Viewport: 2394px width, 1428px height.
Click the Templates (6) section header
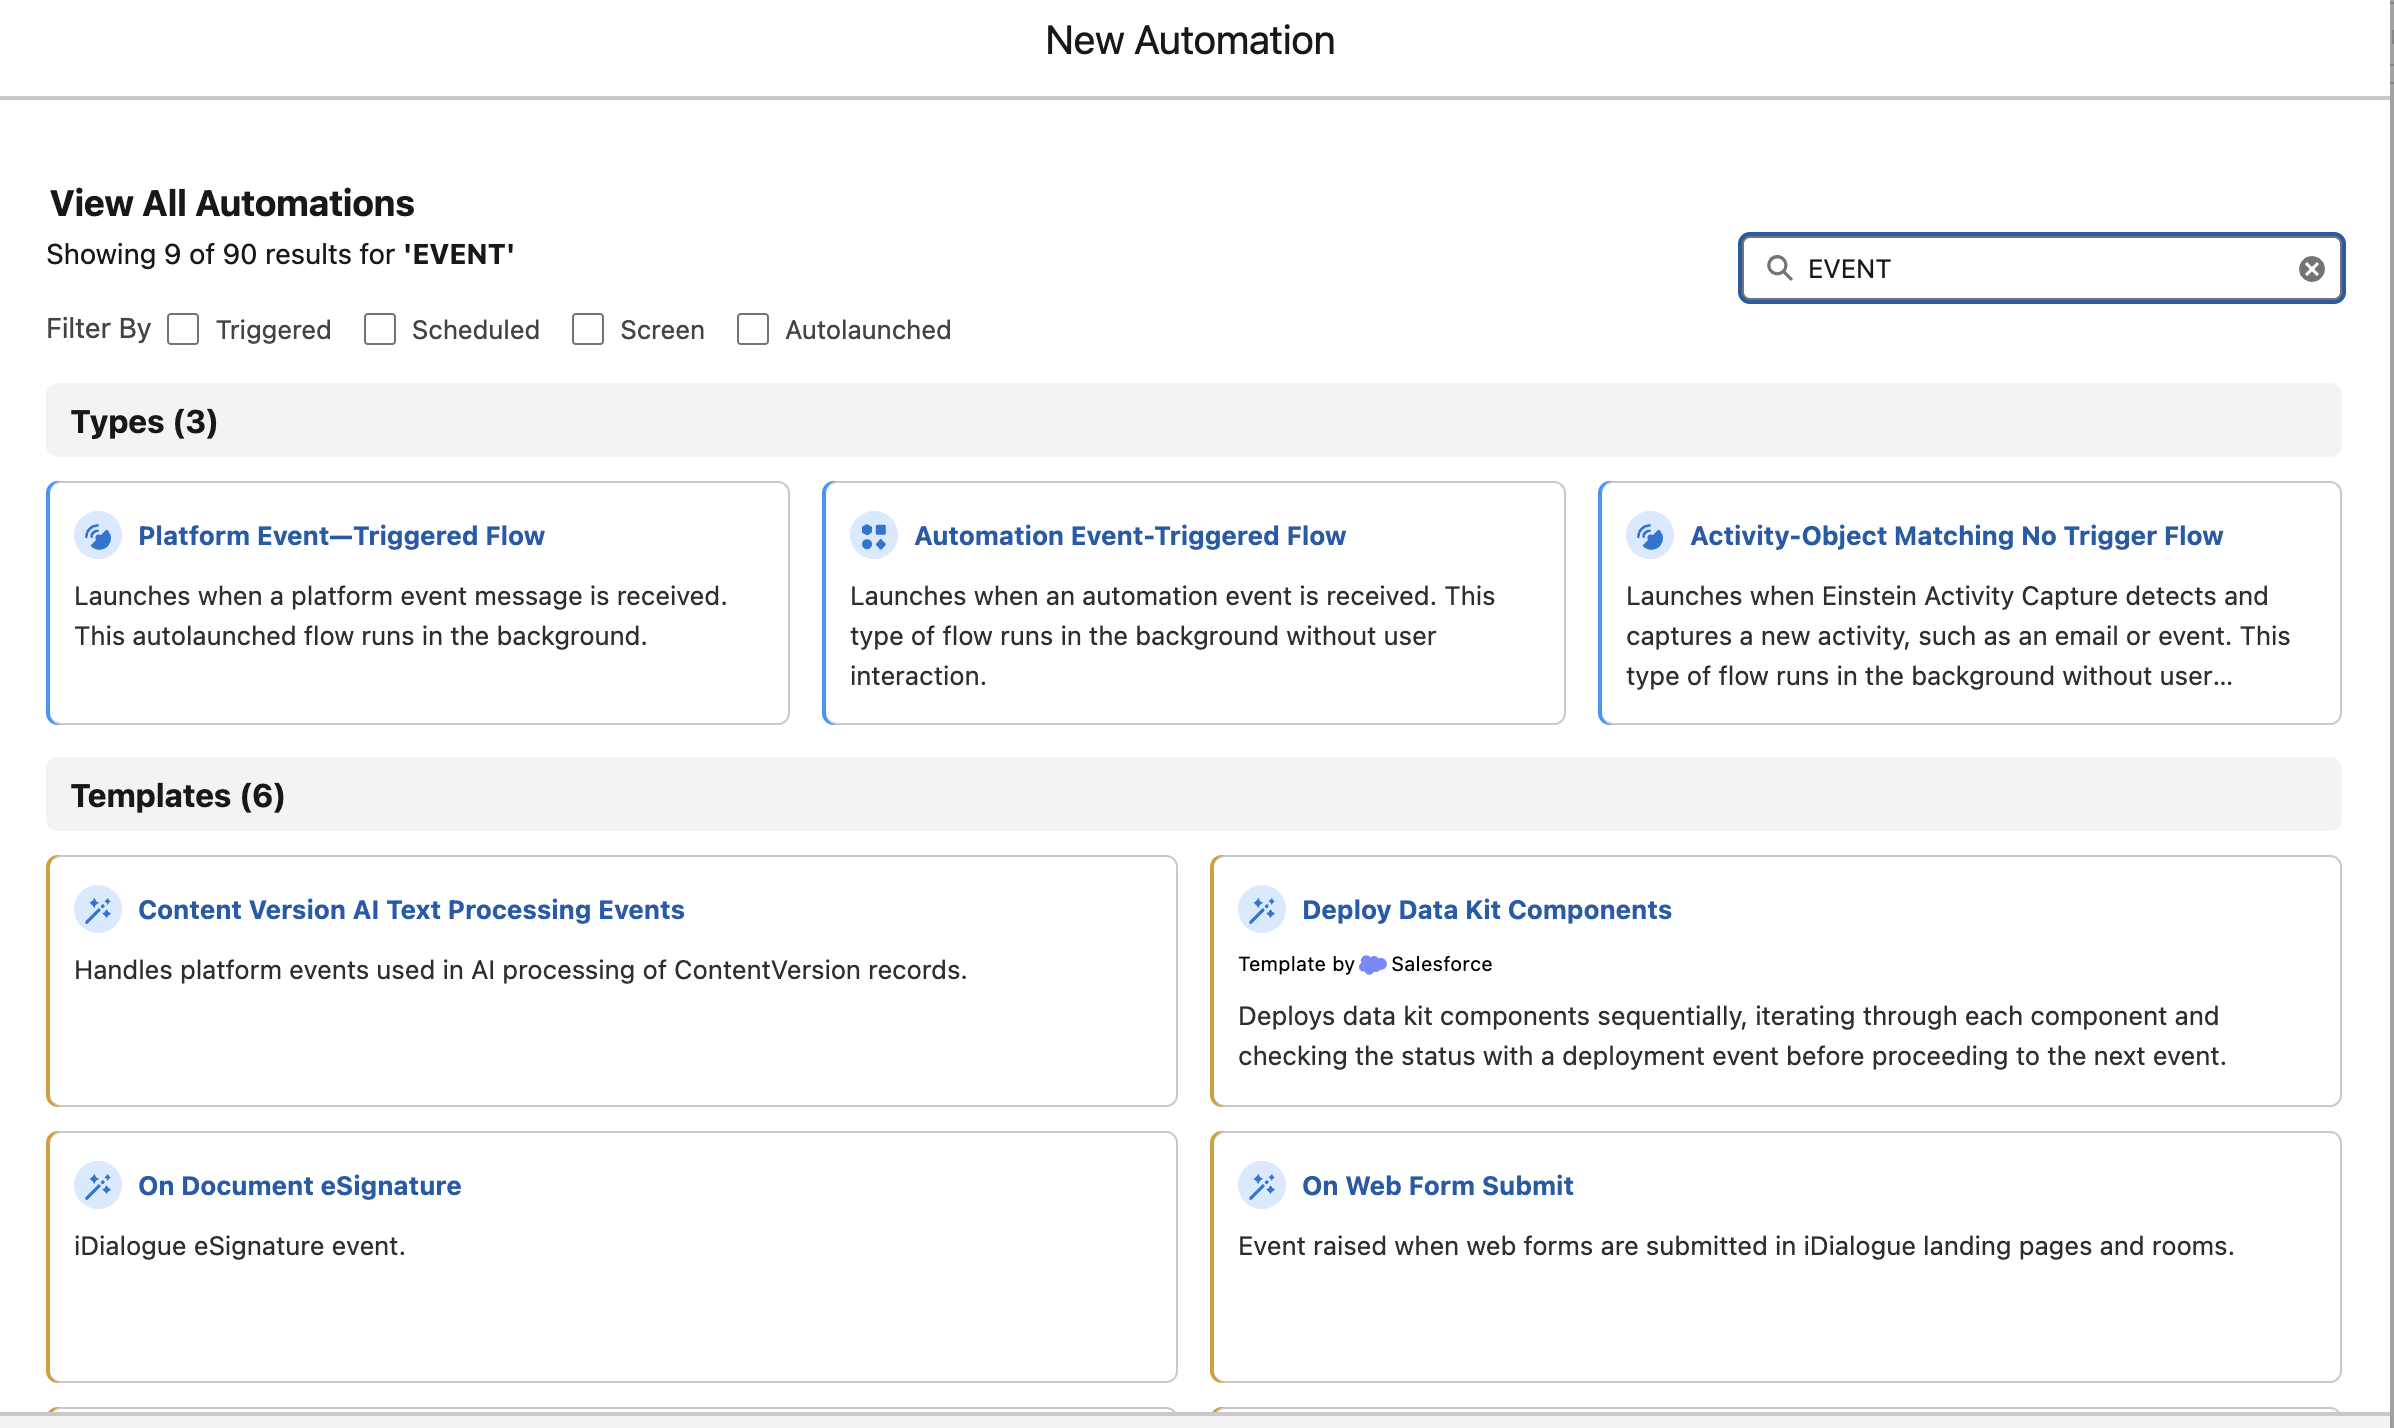coord(1194,795)
